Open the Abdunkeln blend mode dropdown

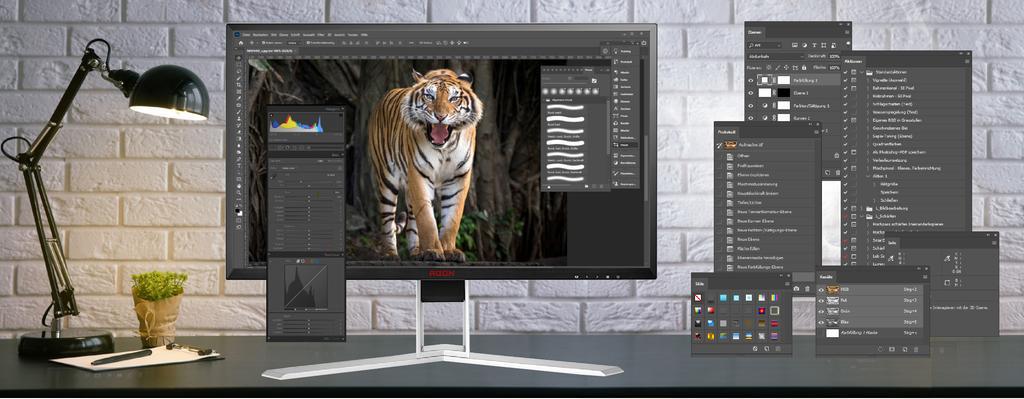point(775,56)
